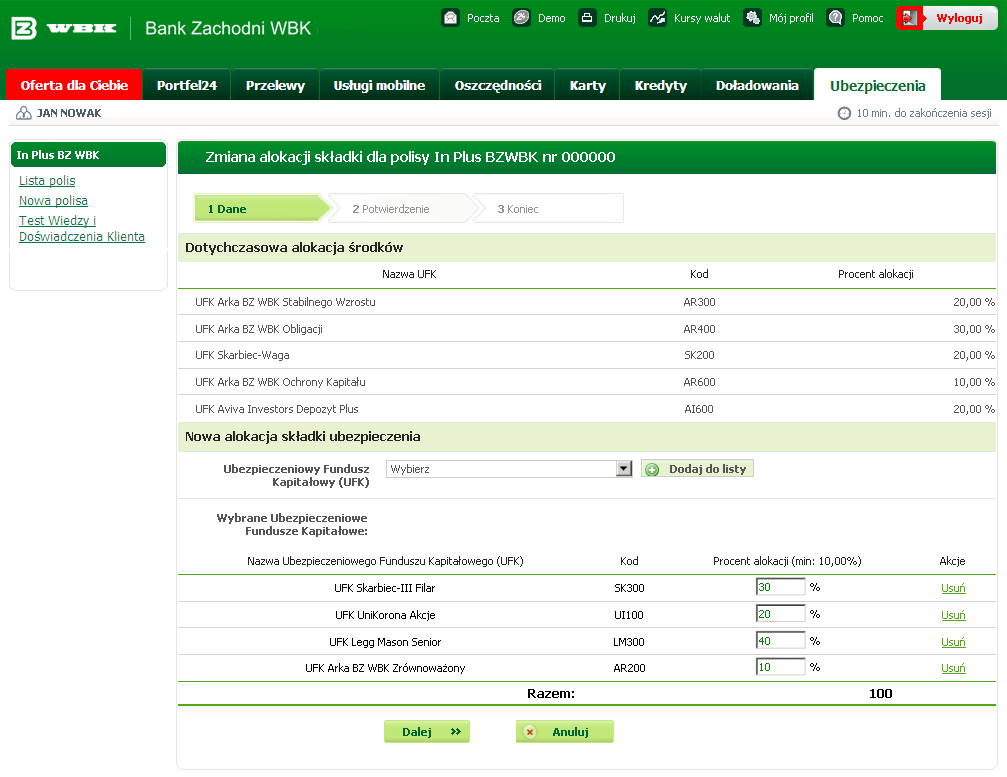This screenshot has width=1007, height=777.
Task: Click the BZ WBK bank logo
Action: pos(64,28)
